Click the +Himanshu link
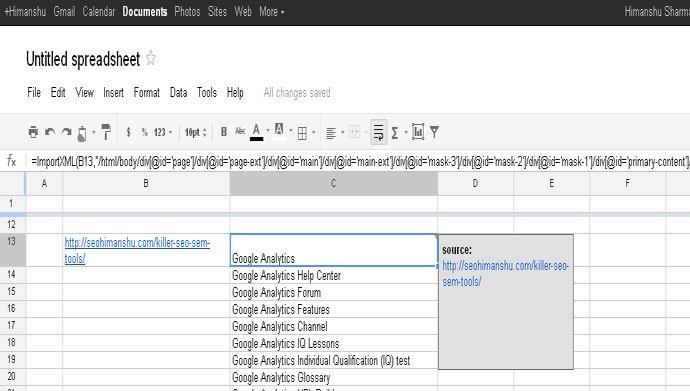 25,11
